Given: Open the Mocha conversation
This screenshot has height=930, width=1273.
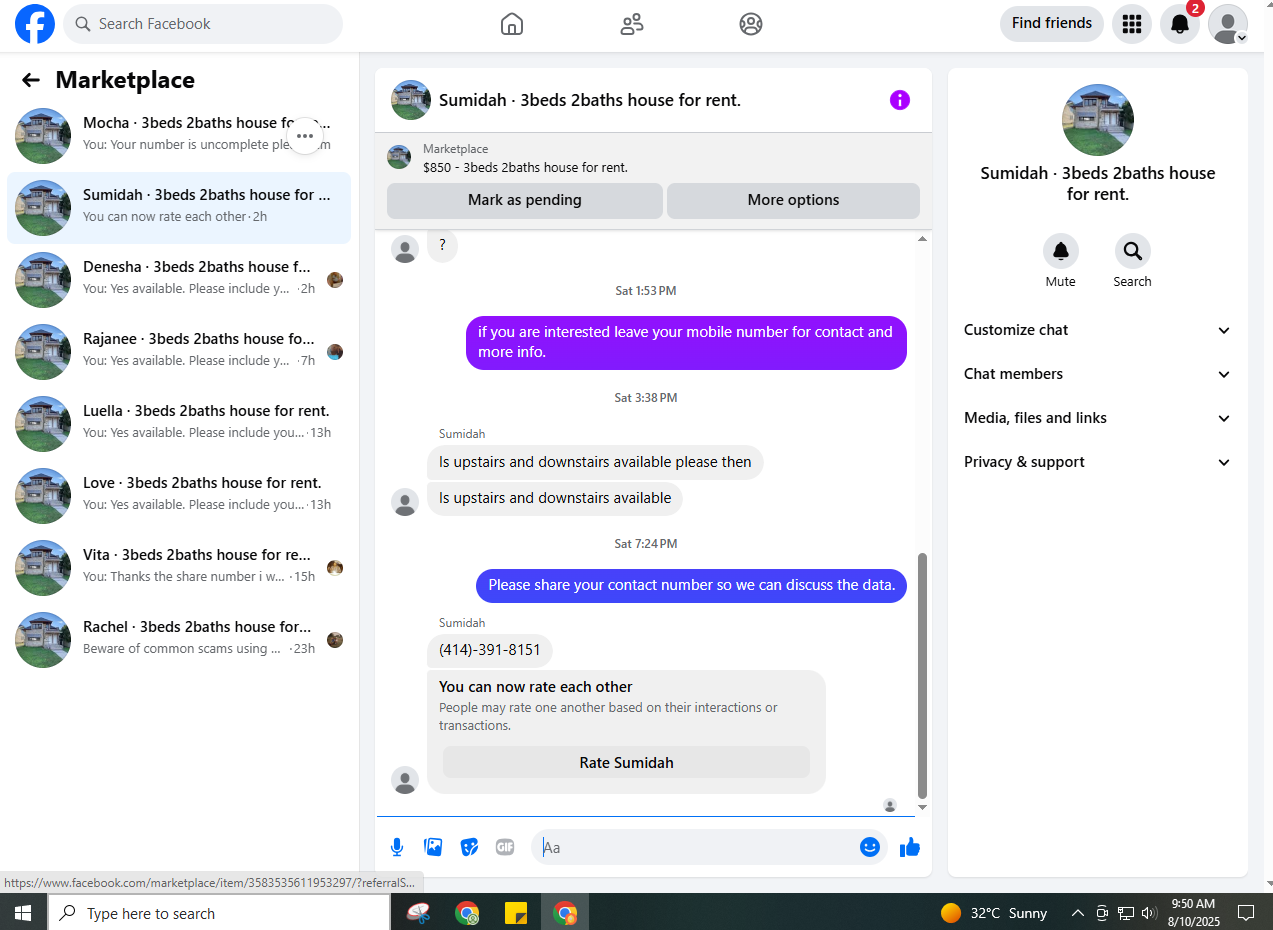Looking at the screenshot, I should 179,136.
